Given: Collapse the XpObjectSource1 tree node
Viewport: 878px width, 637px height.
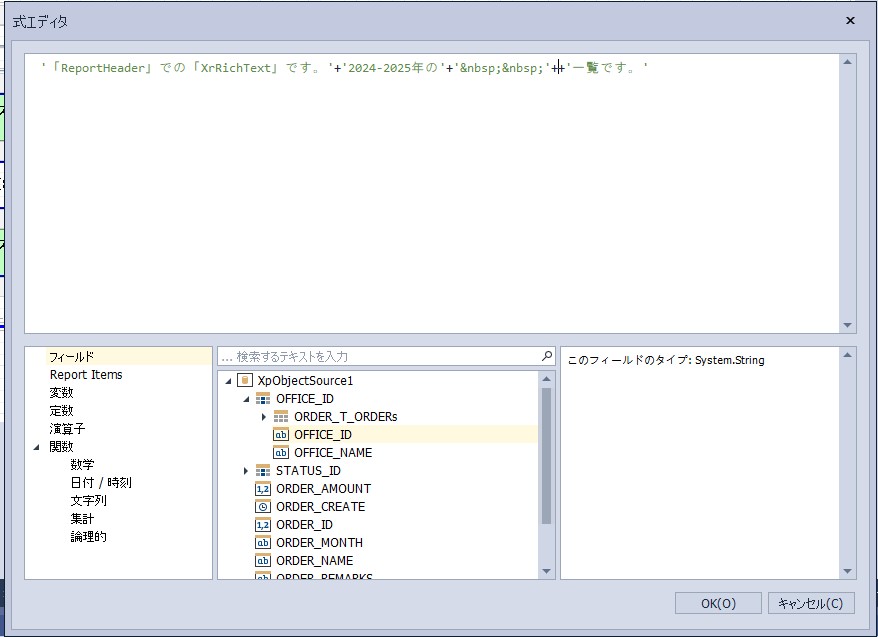Looking at the screenshot, I should click(228, 381).
